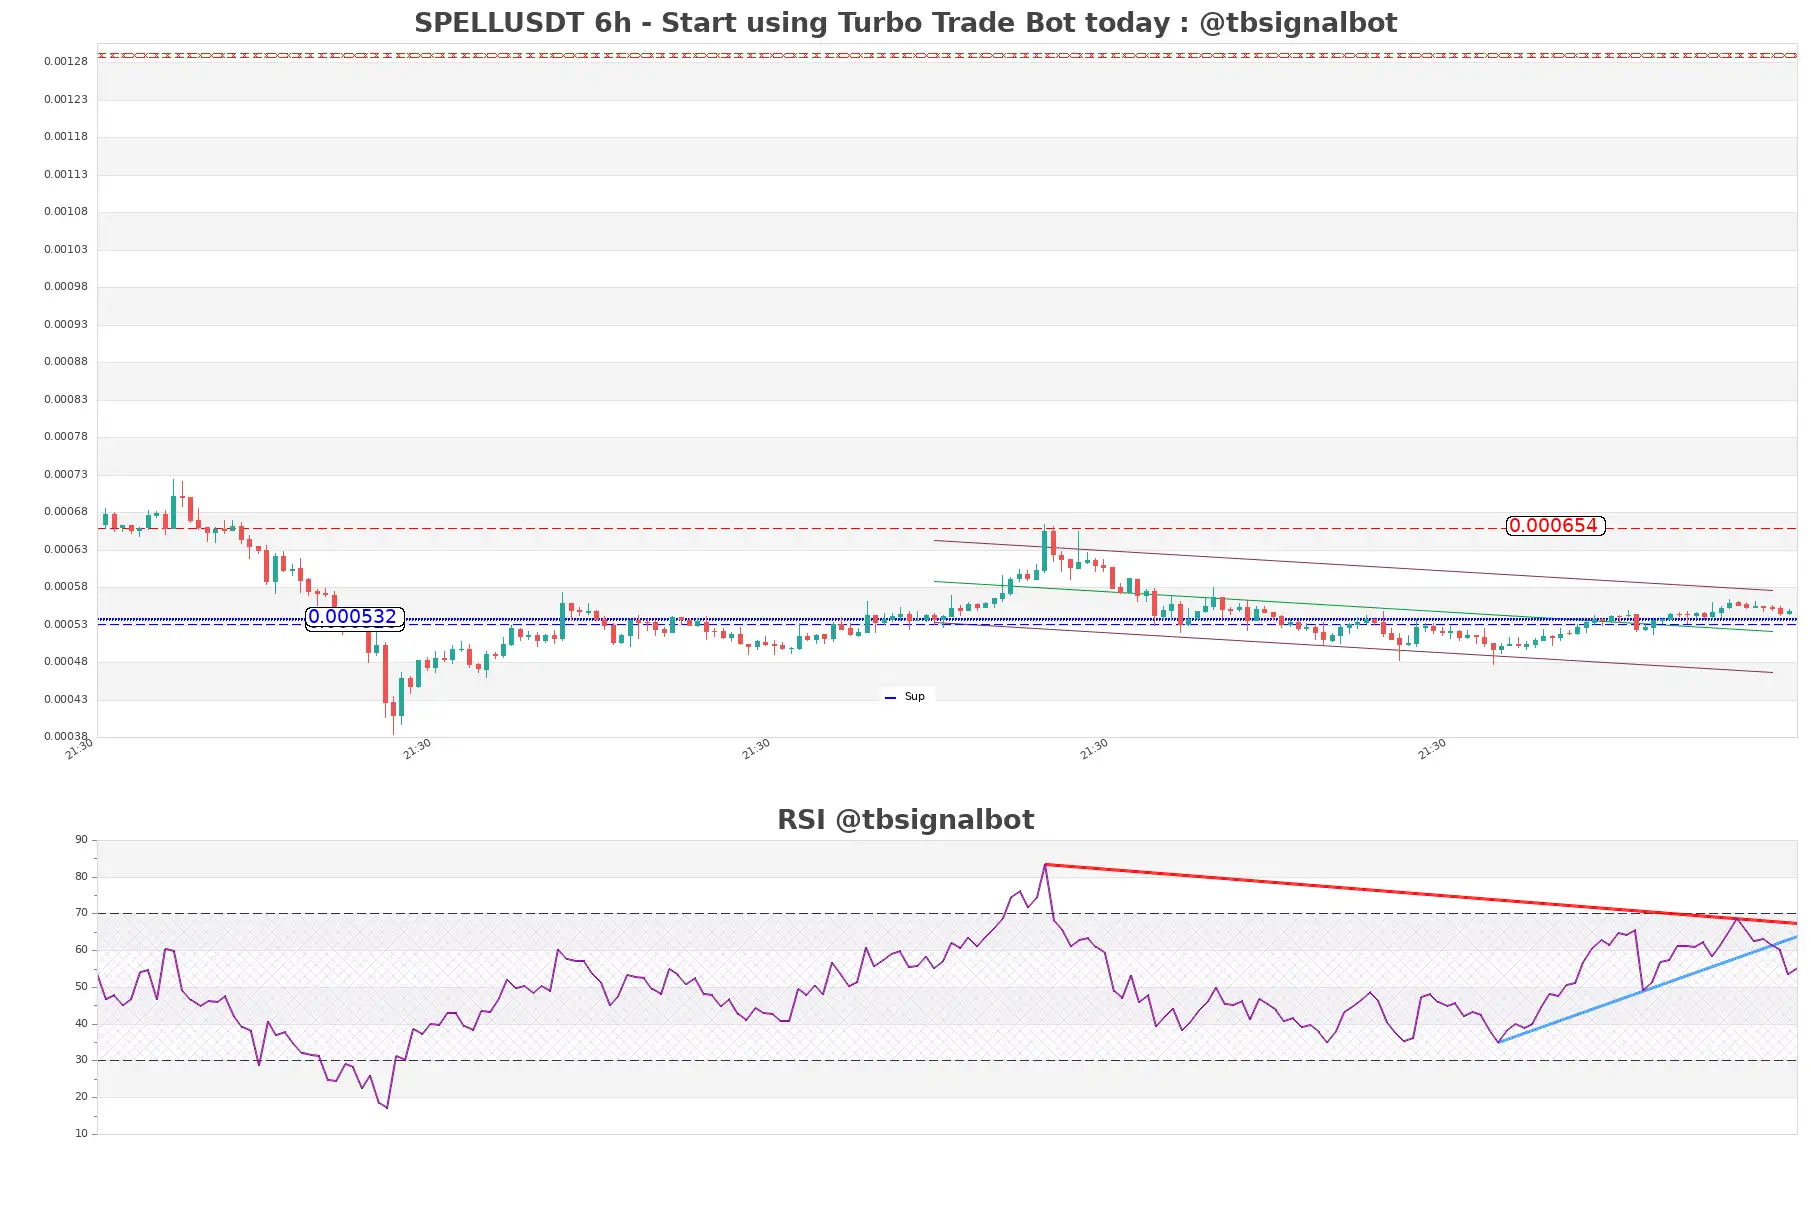Click the RSI 10 axis label

click(x=82, y=1134)
